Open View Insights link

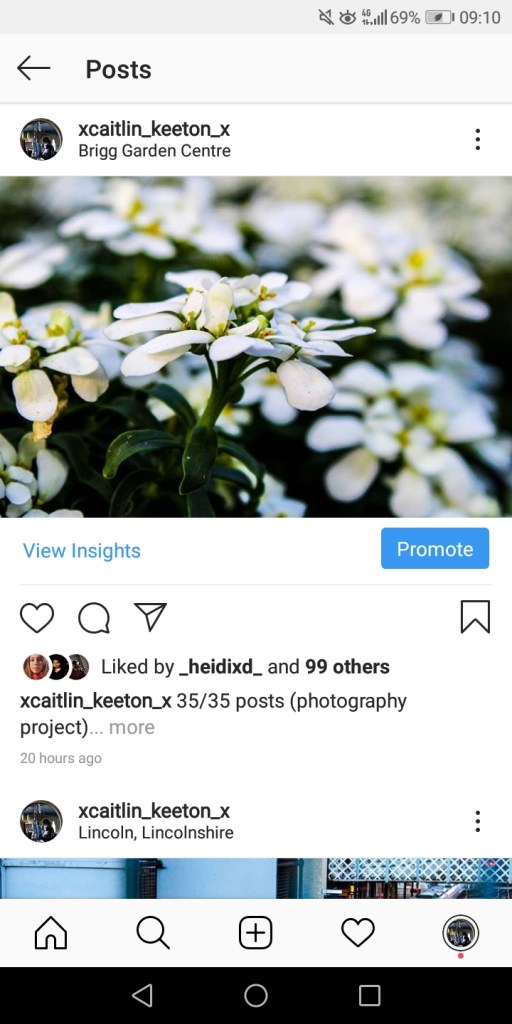[82, 551]
